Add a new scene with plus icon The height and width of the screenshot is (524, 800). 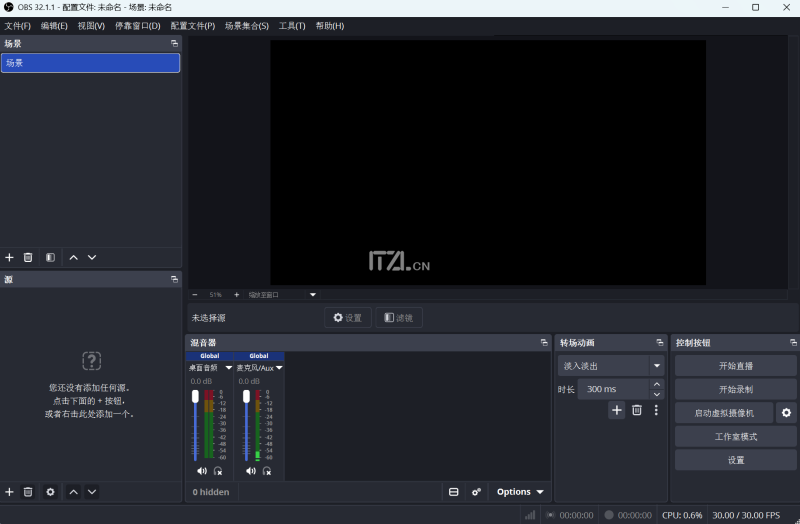click(x=9, y=258)
